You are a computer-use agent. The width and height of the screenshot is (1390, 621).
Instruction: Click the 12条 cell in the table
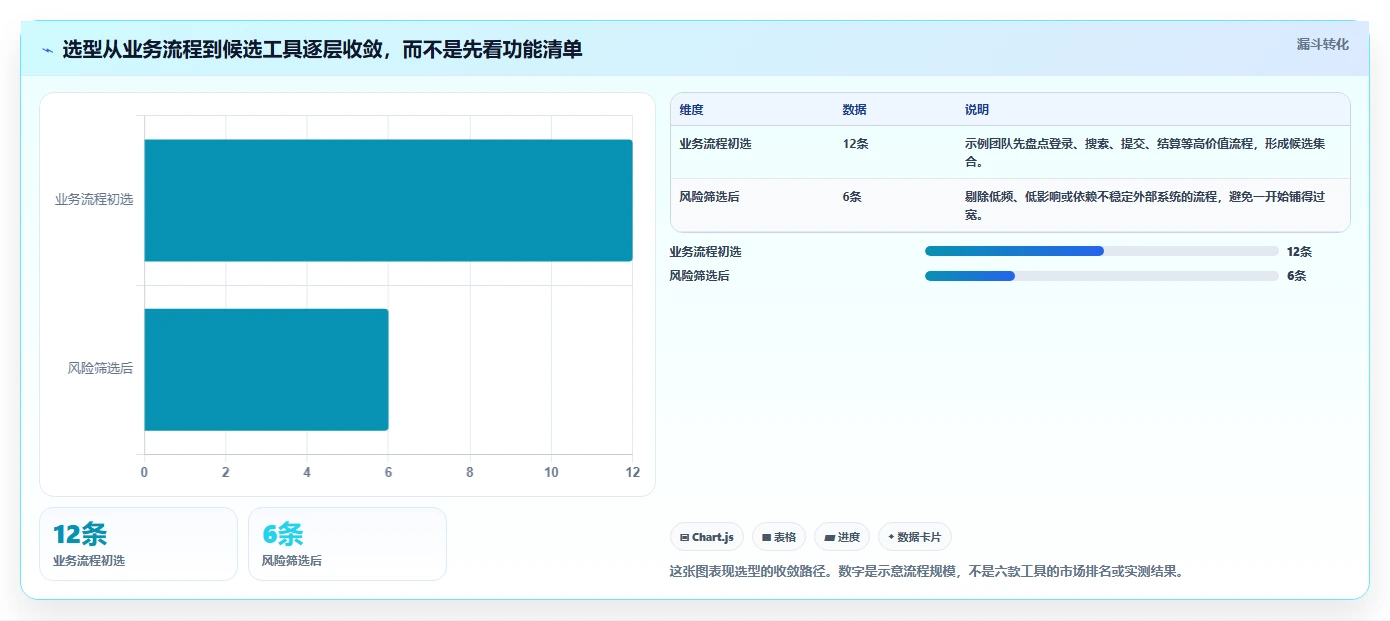tap(855, 143)
